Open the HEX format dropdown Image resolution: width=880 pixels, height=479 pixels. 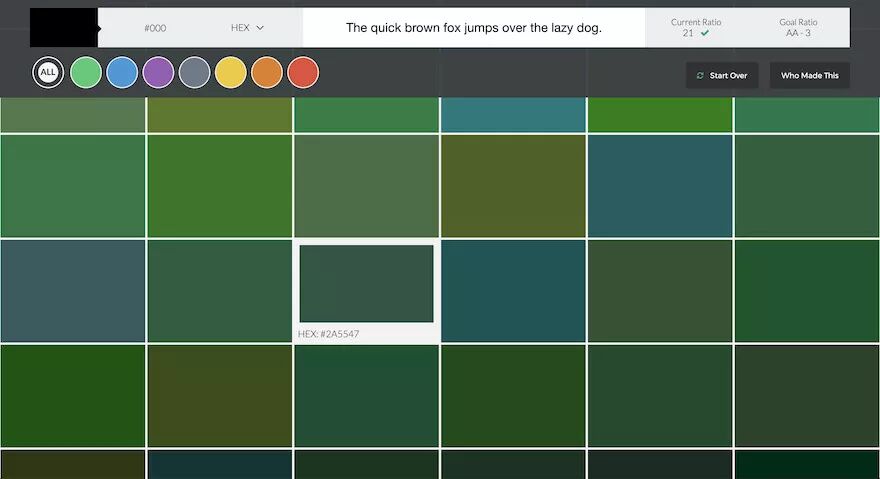coord(247,28)
